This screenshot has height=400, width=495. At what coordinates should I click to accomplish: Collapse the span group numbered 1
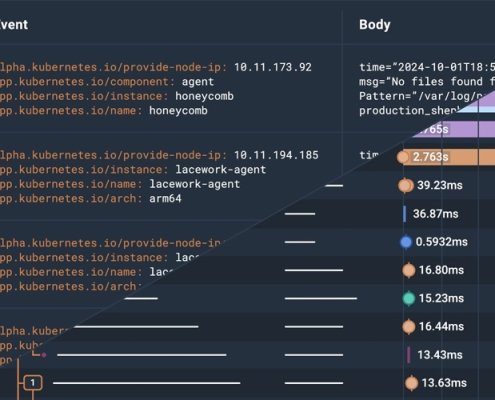(33, 383)
